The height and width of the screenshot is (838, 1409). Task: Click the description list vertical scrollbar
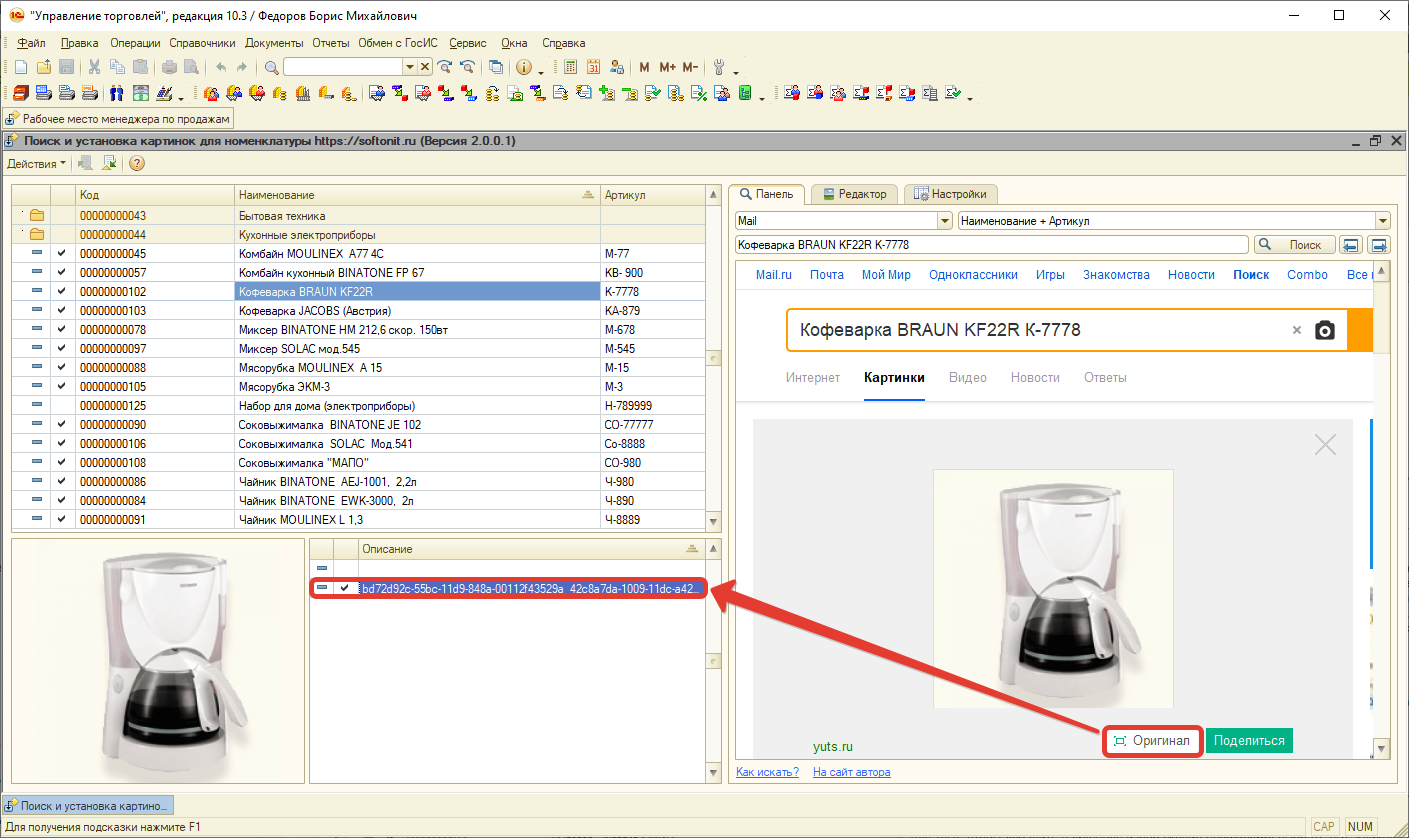(713, 661)
